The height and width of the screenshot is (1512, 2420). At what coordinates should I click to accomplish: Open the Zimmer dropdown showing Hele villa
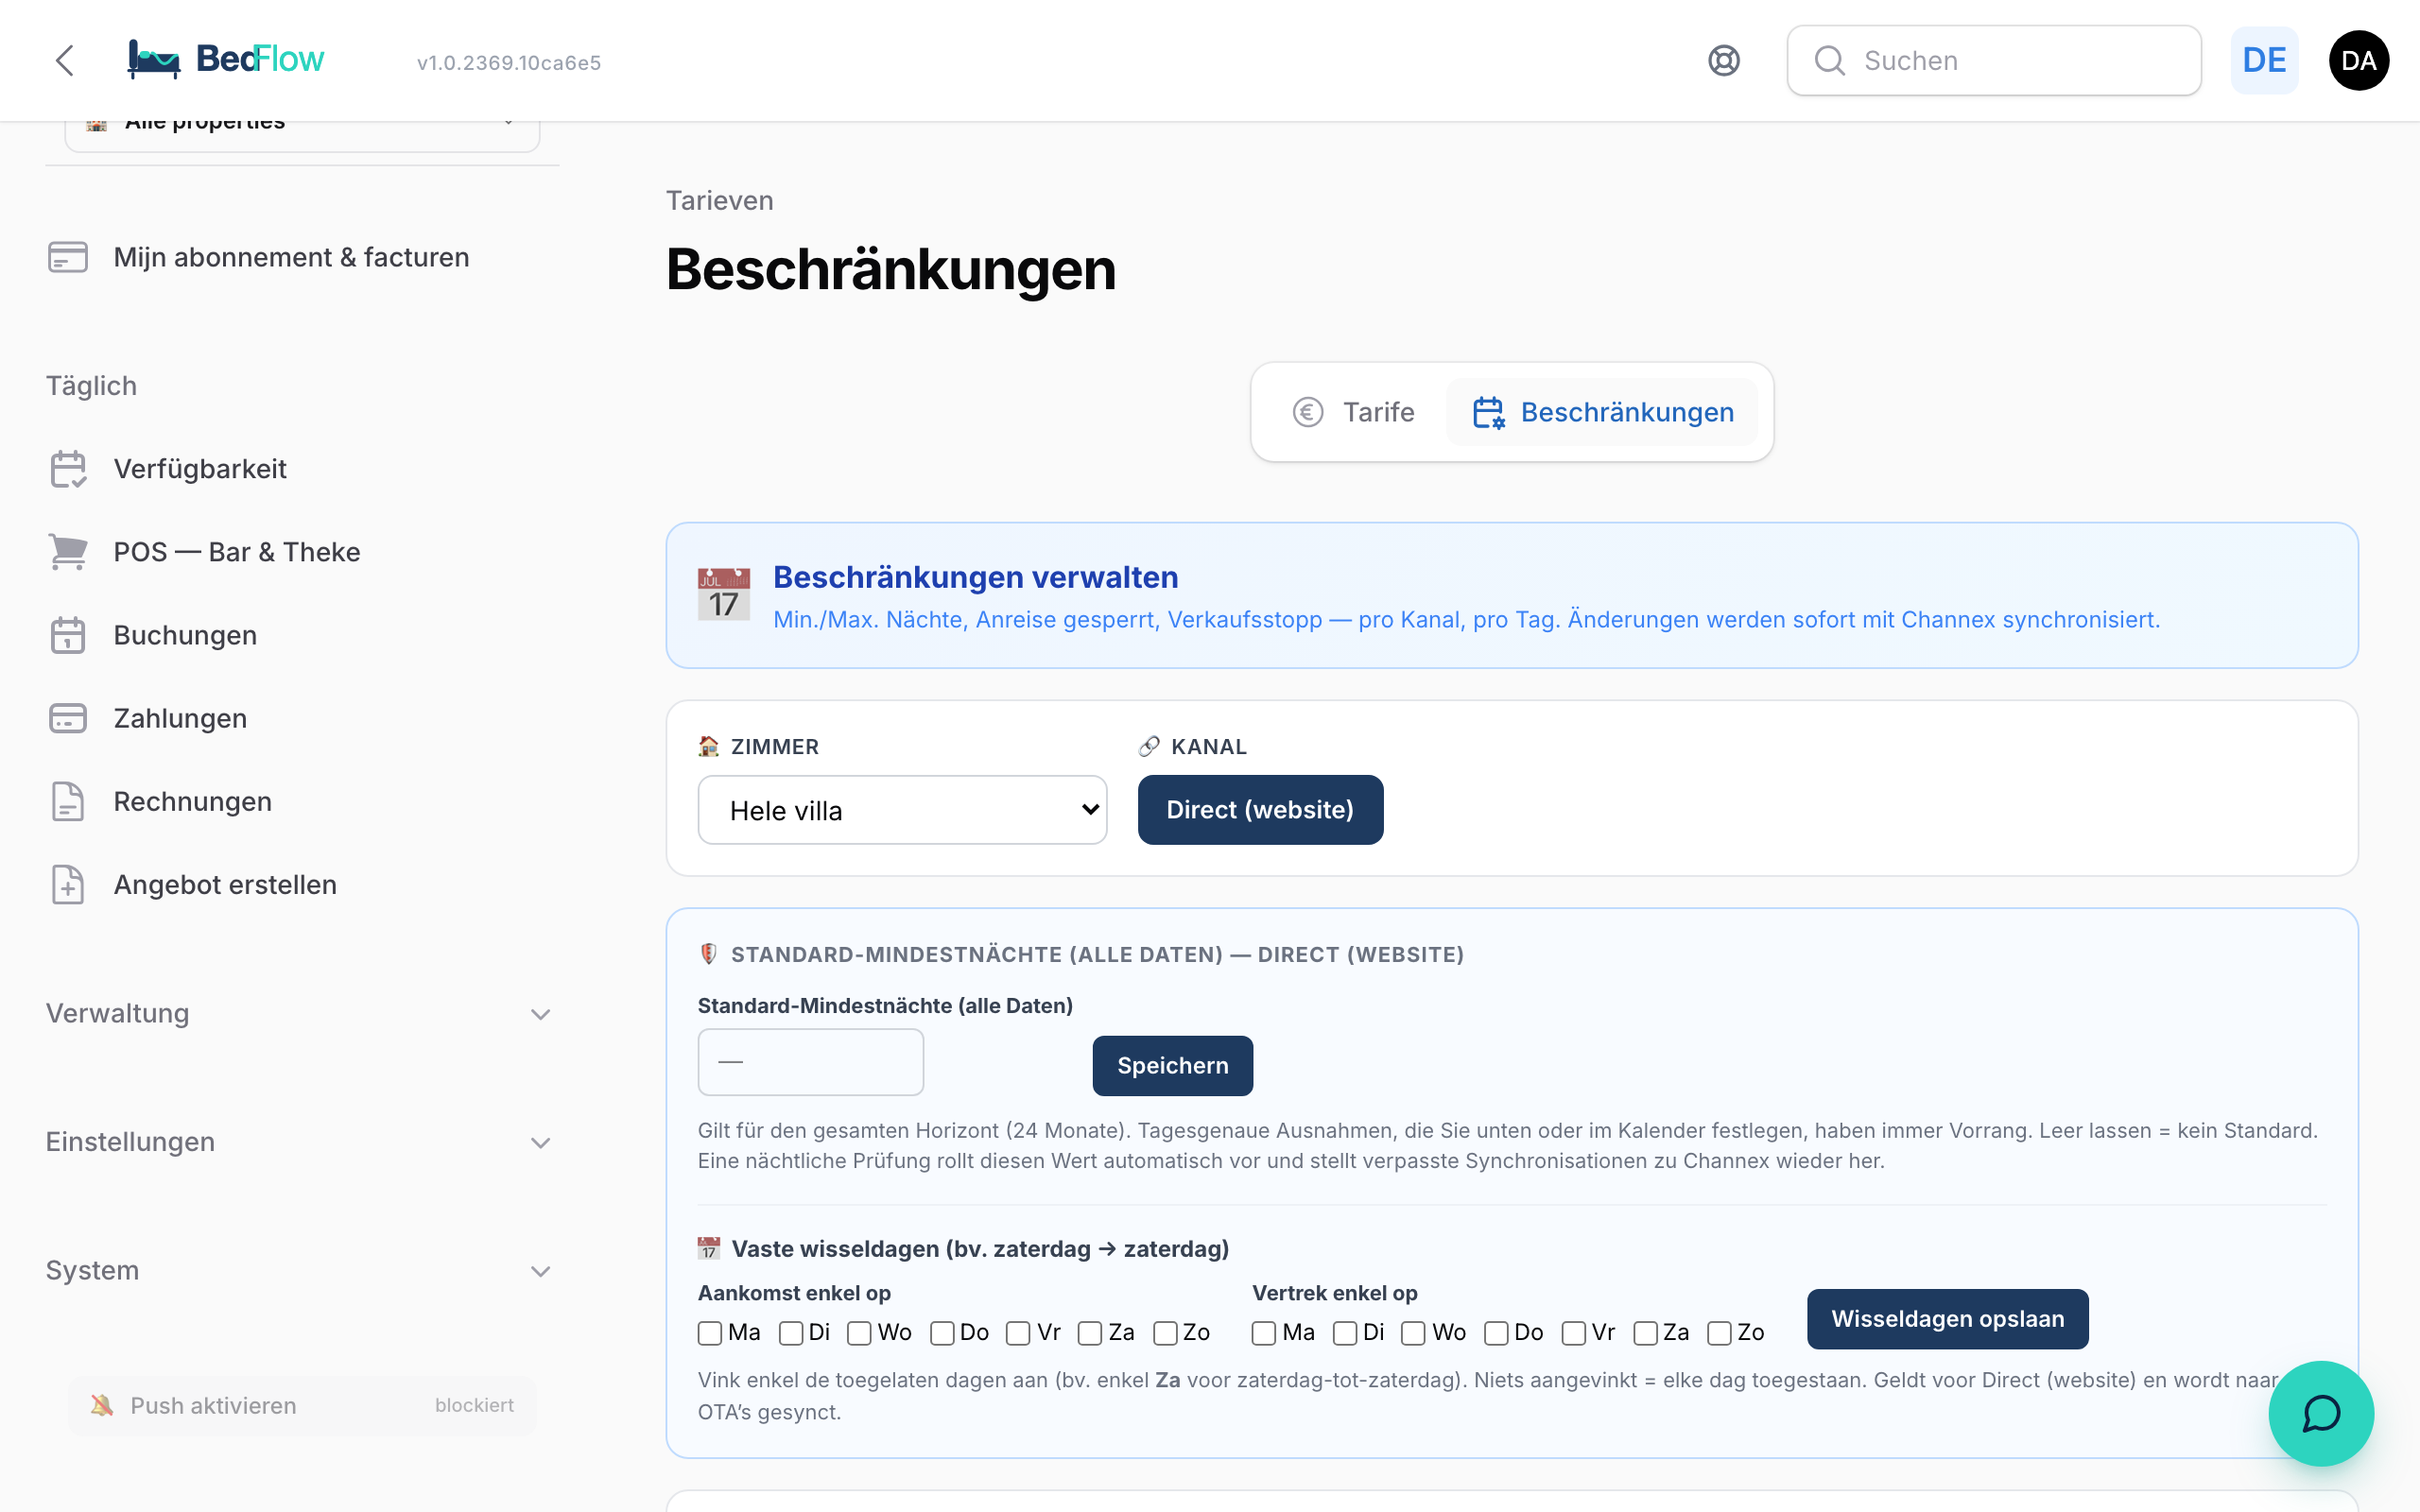click(x=902, y=810)
